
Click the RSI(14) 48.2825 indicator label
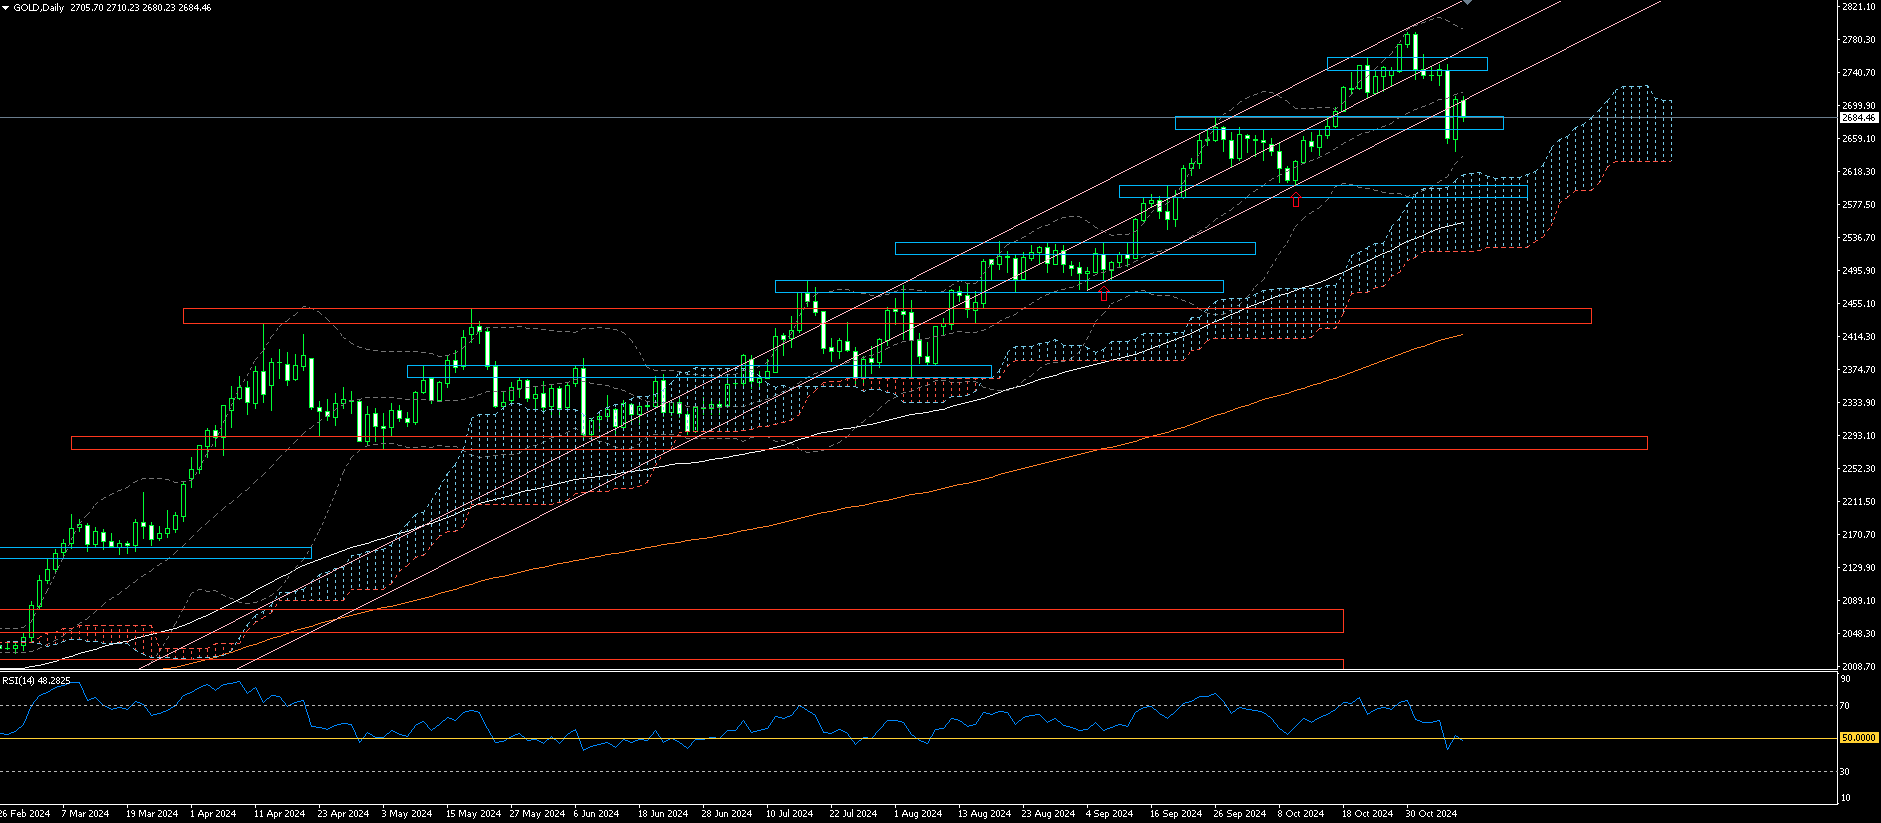(x=36, y=681)
